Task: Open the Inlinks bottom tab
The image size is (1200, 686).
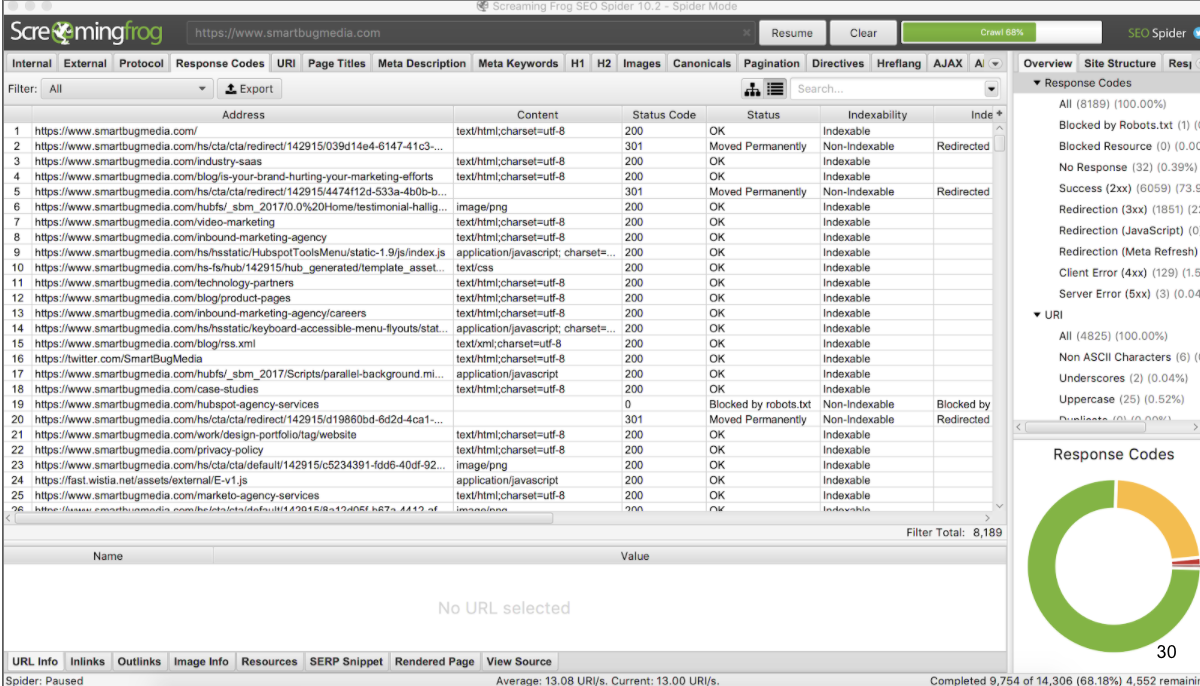Action: 87,661
